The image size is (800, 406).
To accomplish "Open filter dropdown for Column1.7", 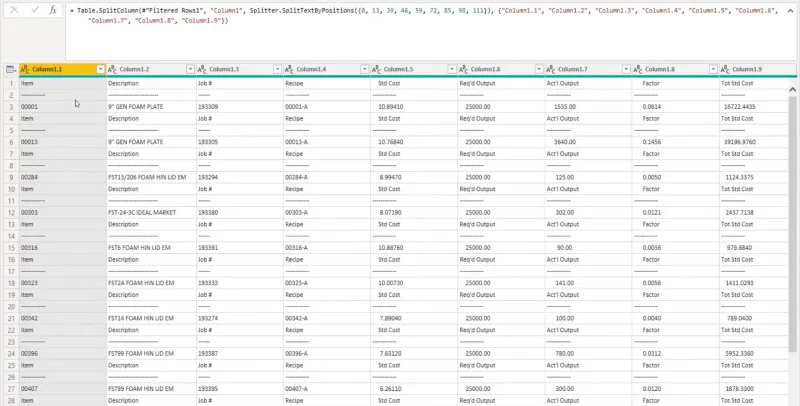I will 627,69.
